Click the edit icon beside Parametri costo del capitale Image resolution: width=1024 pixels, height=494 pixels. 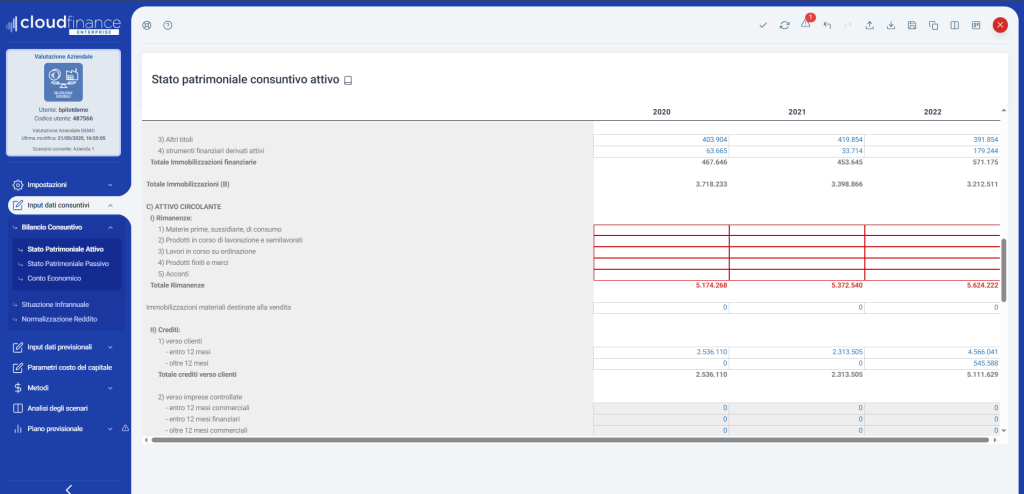click(18, 367)
